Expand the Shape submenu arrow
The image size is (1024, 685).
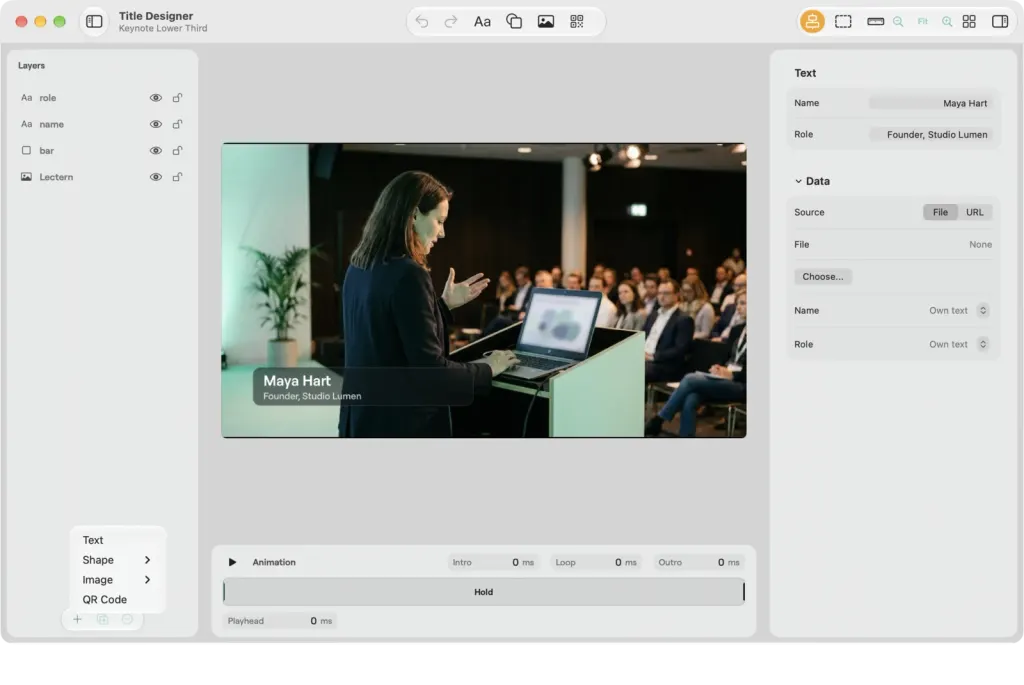click(148, 560)
